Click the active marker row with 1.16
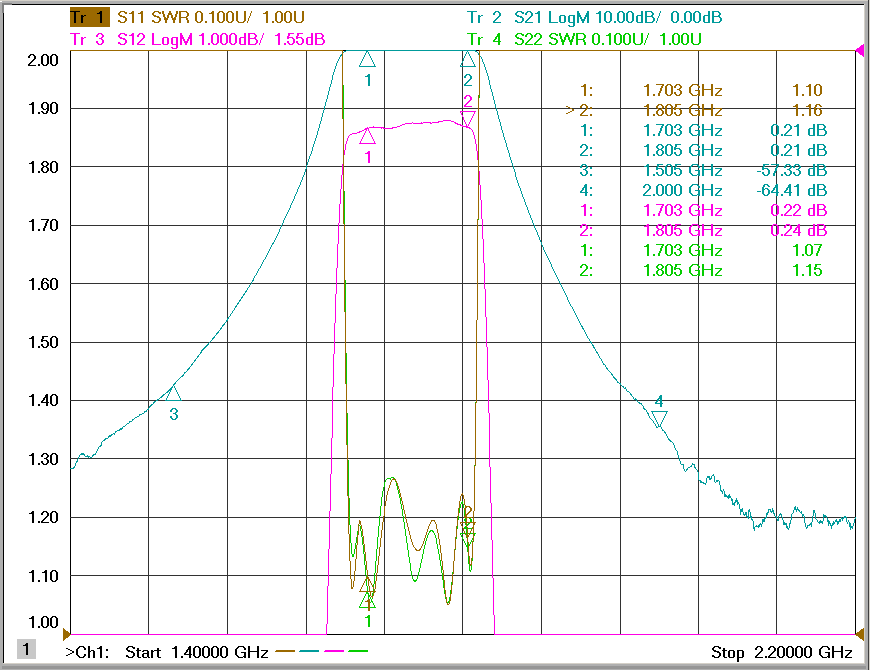The image size is (871, 670). click(694, 111)
